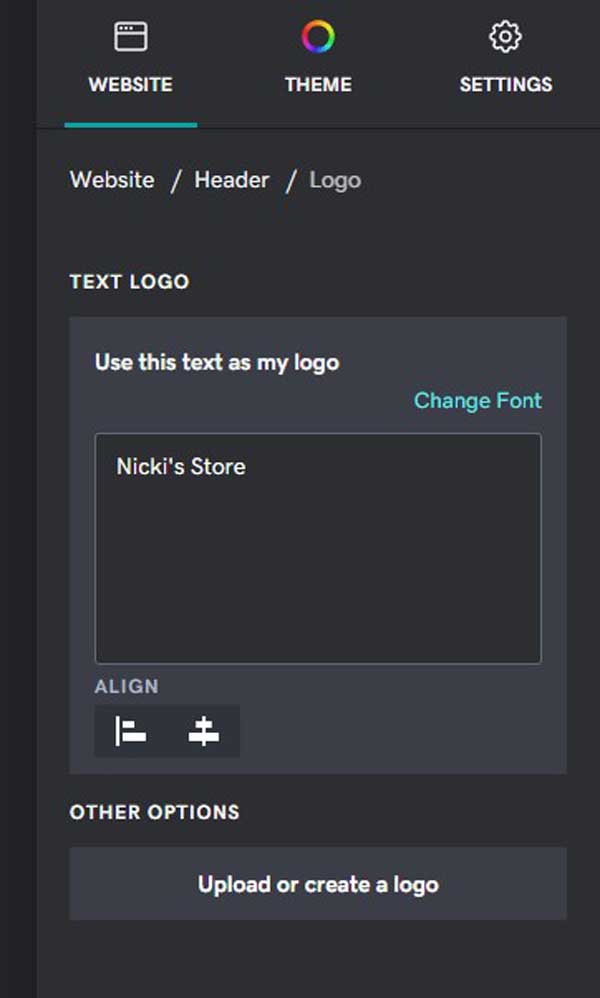Click the TEXT LOGO section heading
Viewport: 600px width, 998px height.
pyautogui.click(x=129, y=282)
